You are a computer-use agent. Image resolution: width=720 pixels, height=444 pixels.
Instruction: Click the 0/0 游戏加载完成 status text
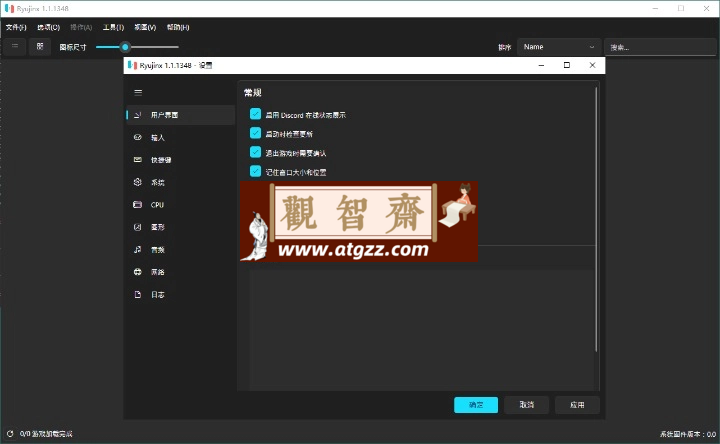click(46, 433)
